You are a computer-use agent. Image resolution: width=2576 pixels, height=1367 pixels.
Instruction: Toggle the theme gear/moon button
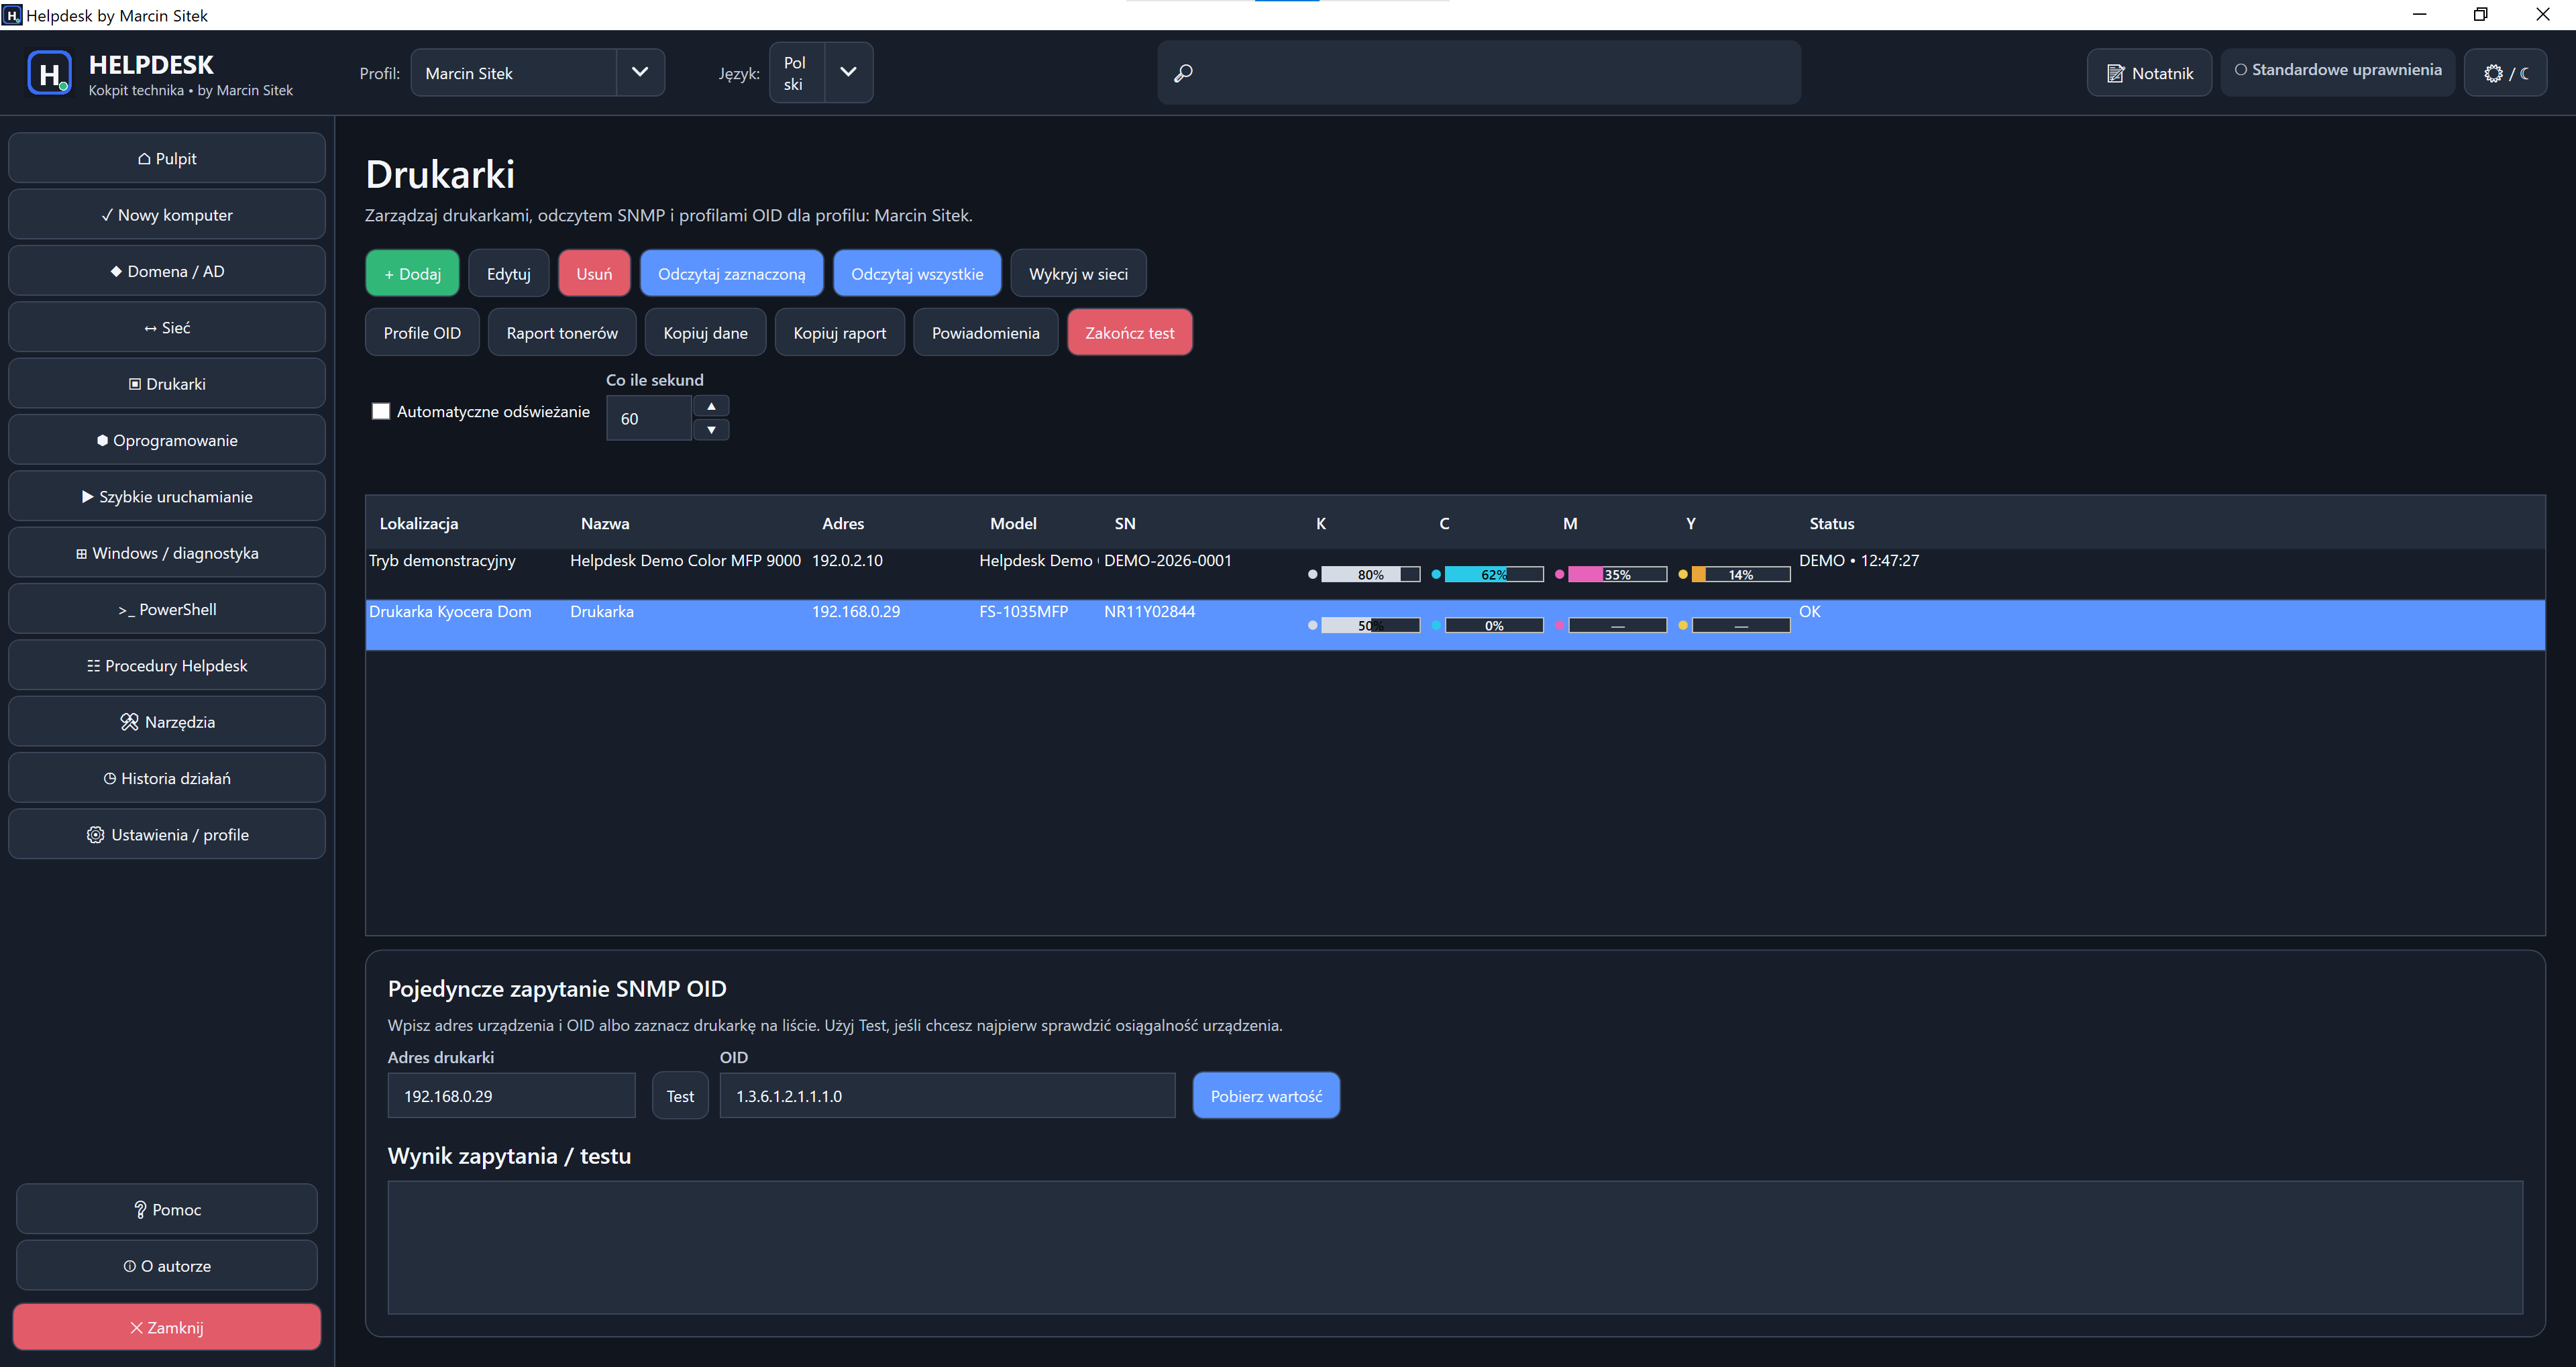coord(2506,73)
